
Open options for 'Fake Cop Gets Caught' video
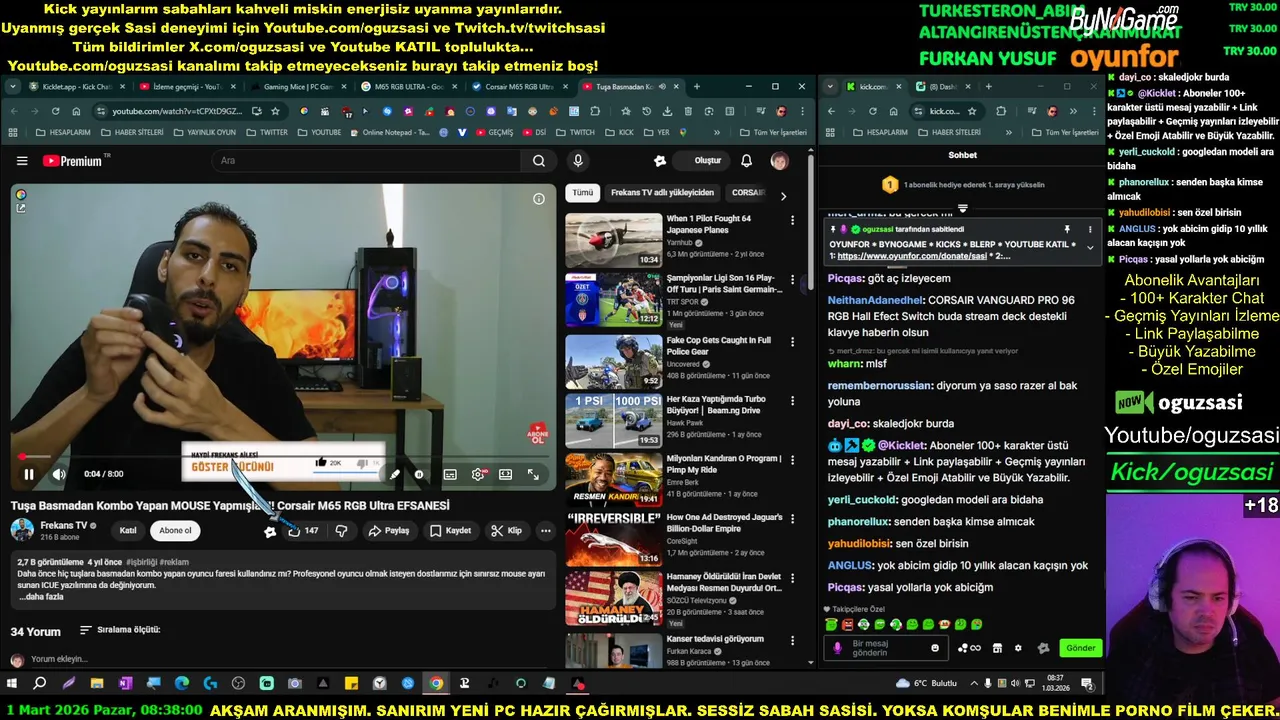click(792, 342)
